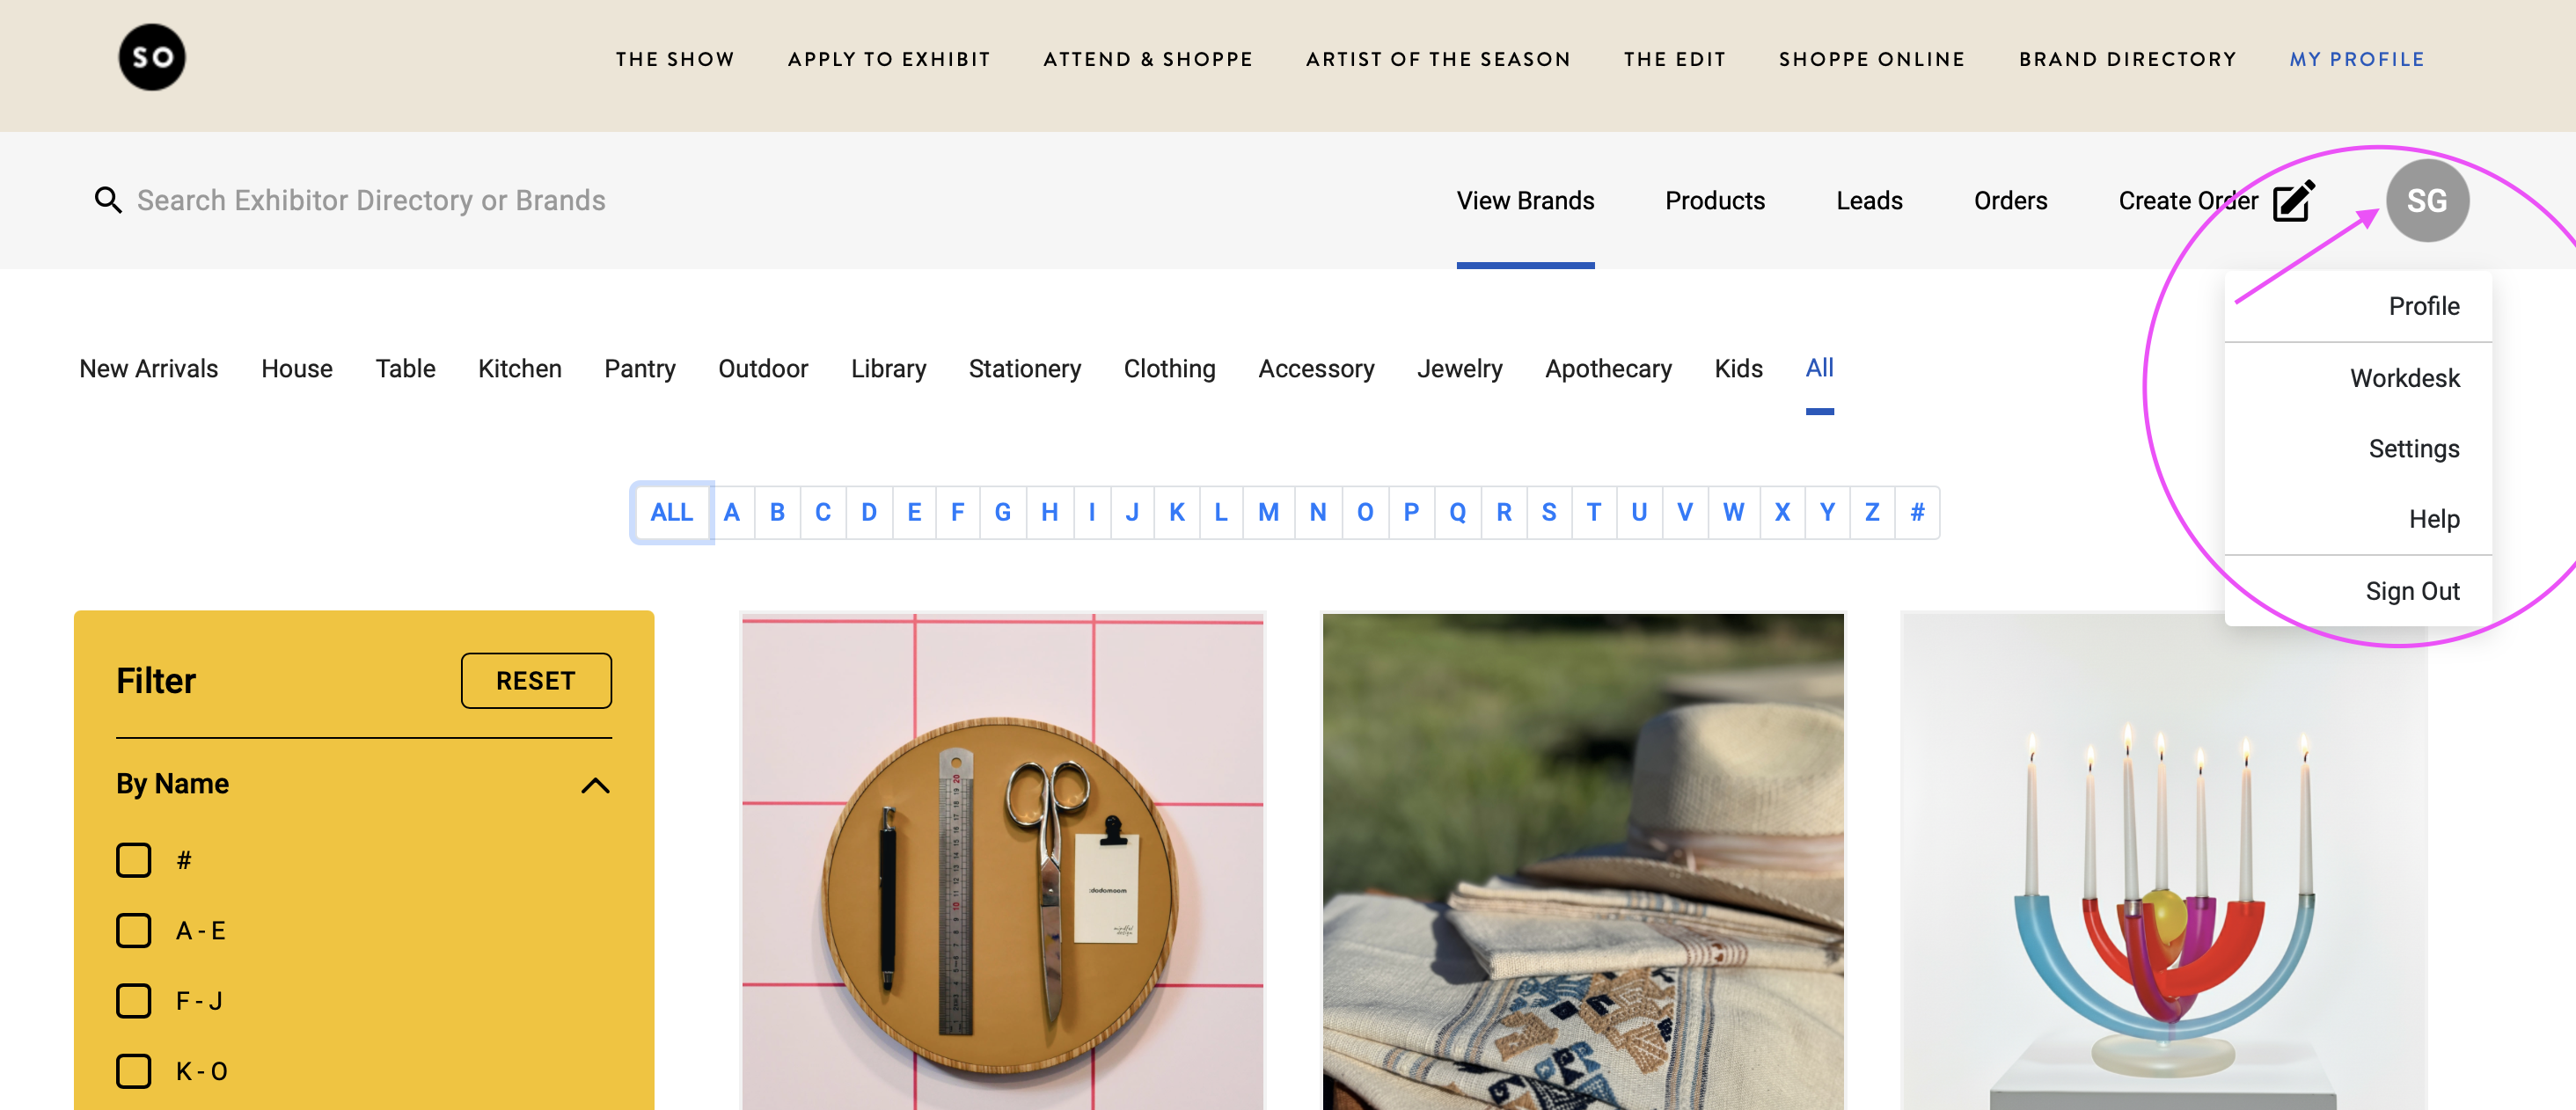Enable the A - E name filter
Image resolution: width=2576 pixels, height=1110 pixels.
click(x=134, y=930)
